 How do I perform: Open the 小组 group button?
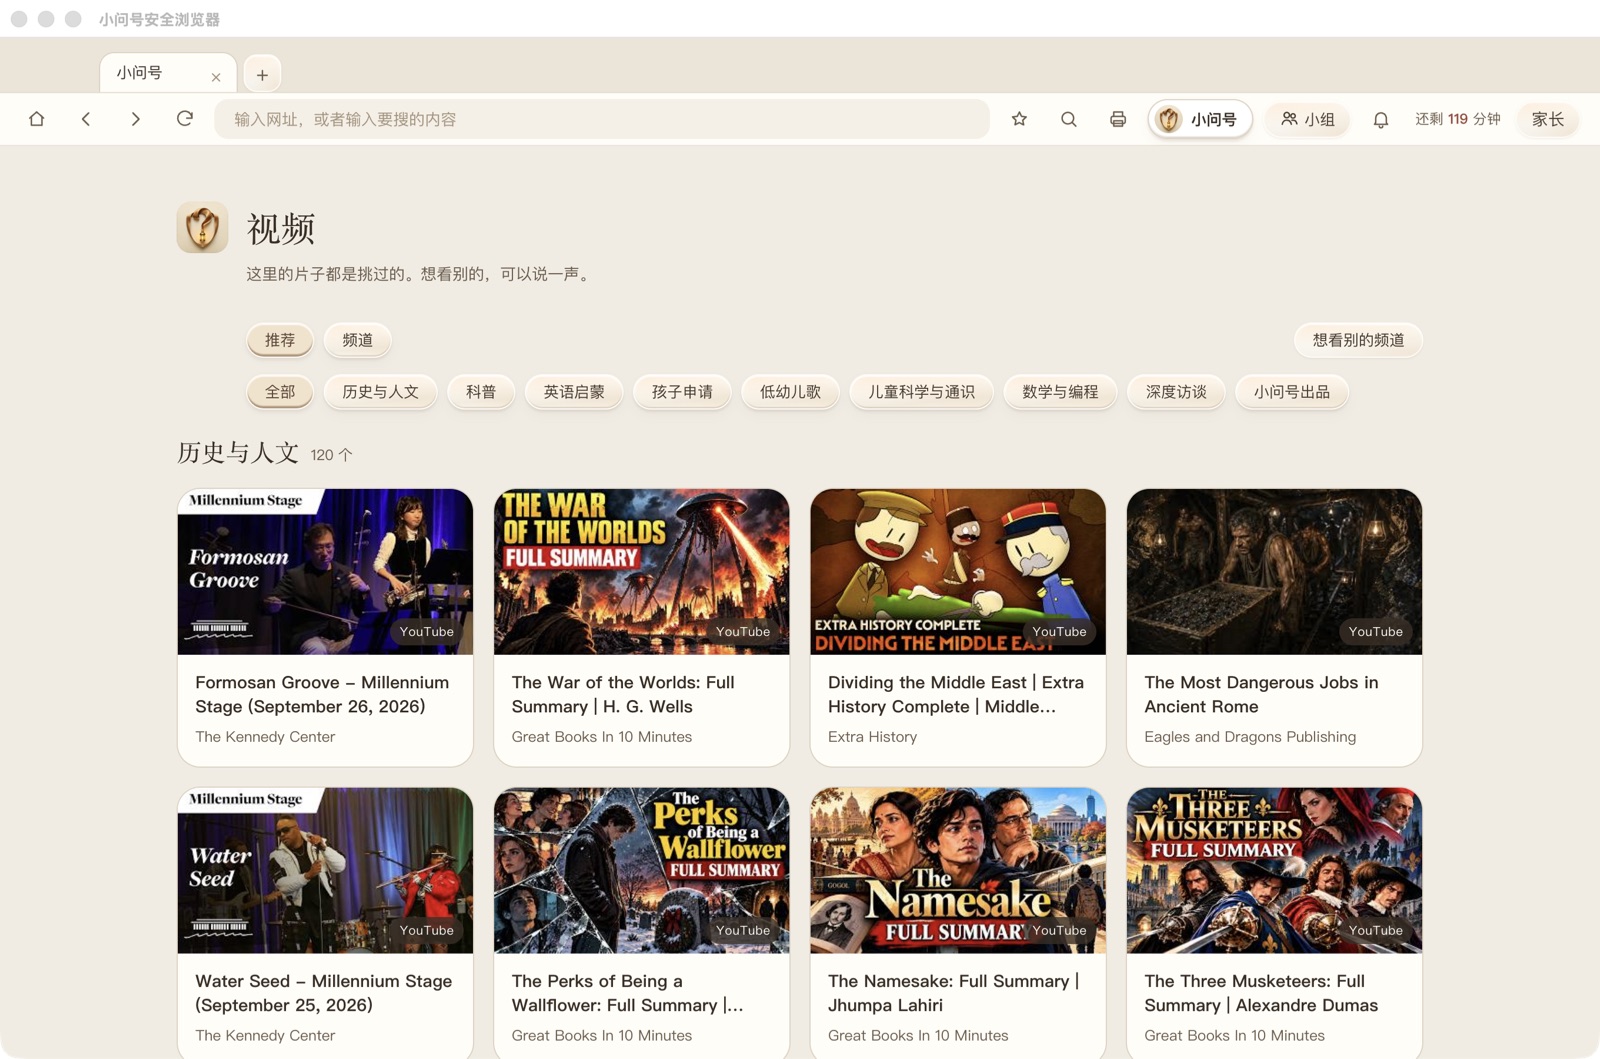pyautogui.click(x=1308, y=119)
